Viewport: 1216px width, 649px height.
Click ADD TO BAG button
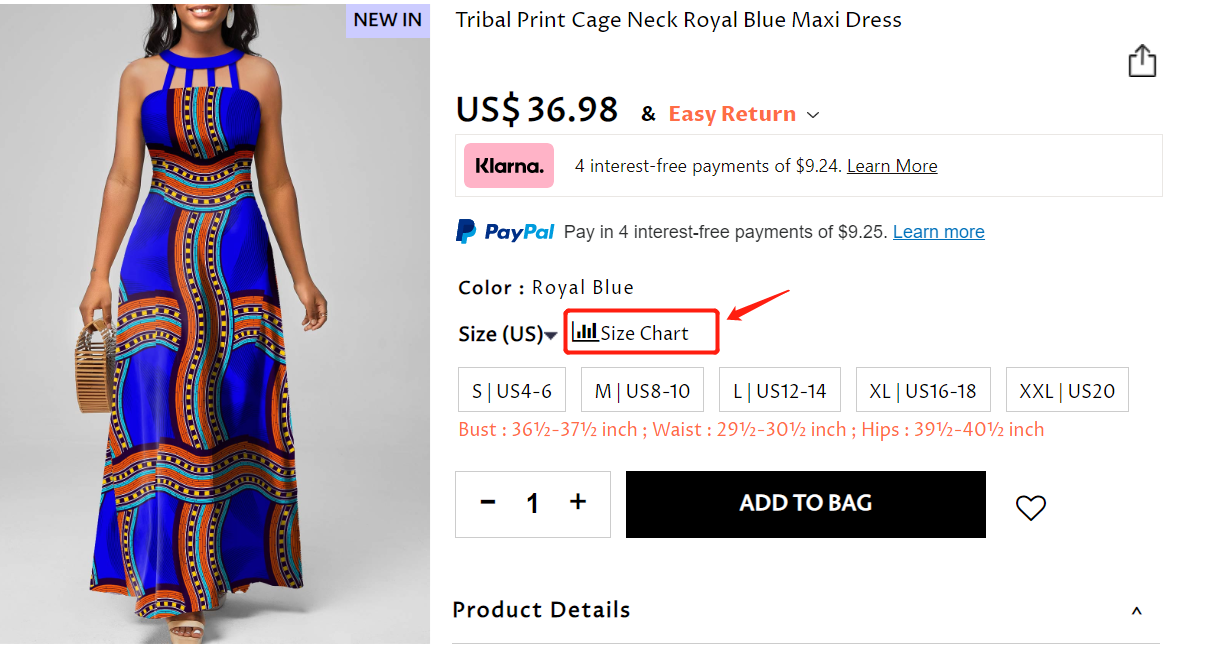[x=806, y=504]
